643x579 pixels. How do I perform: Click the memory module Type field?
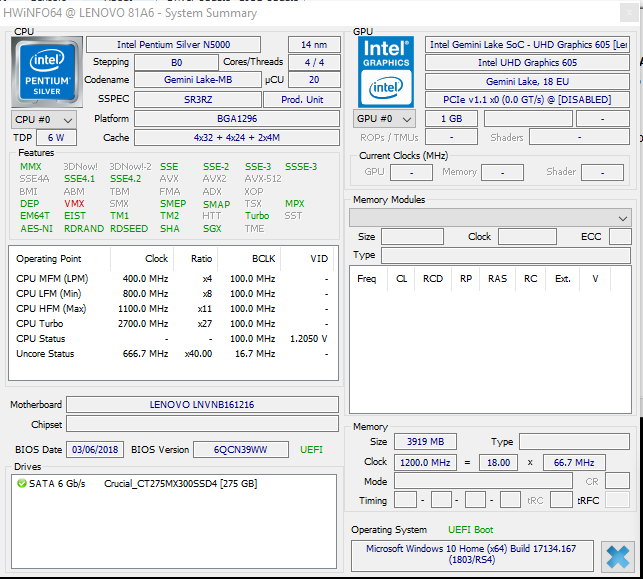coord(506,255)
